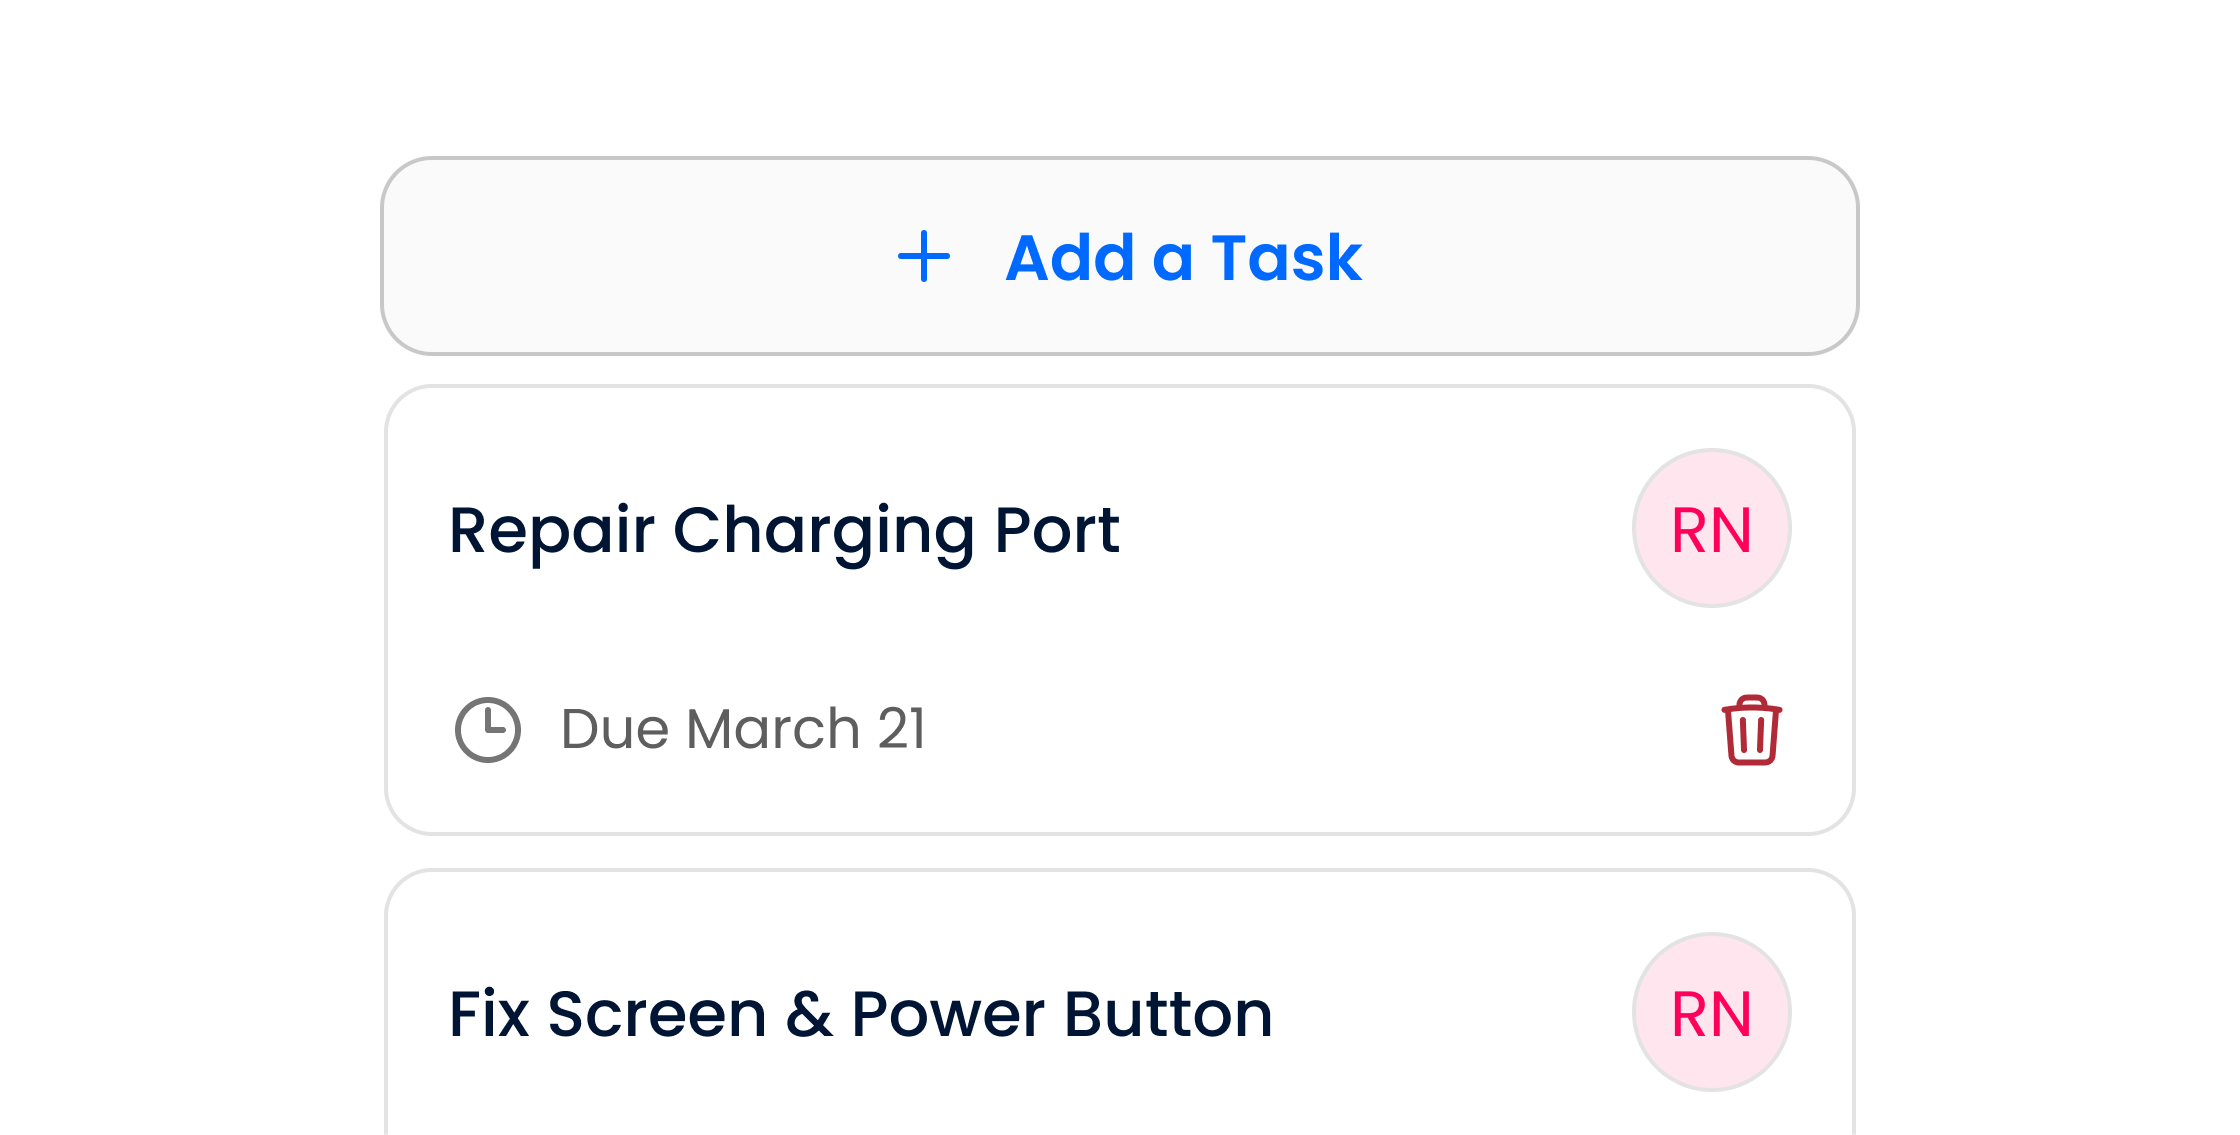Delete the Repair Charging Port task

(x=1751, y=730)
